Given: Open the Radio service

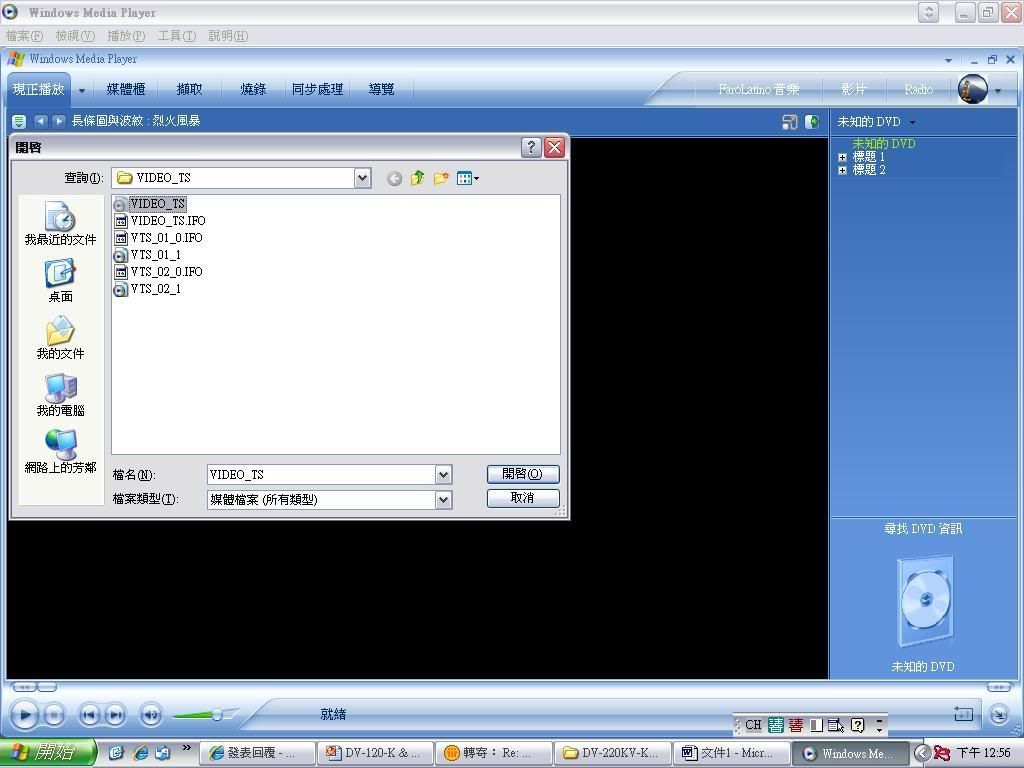Looking at the screenshot, I should tap(918, 89).
